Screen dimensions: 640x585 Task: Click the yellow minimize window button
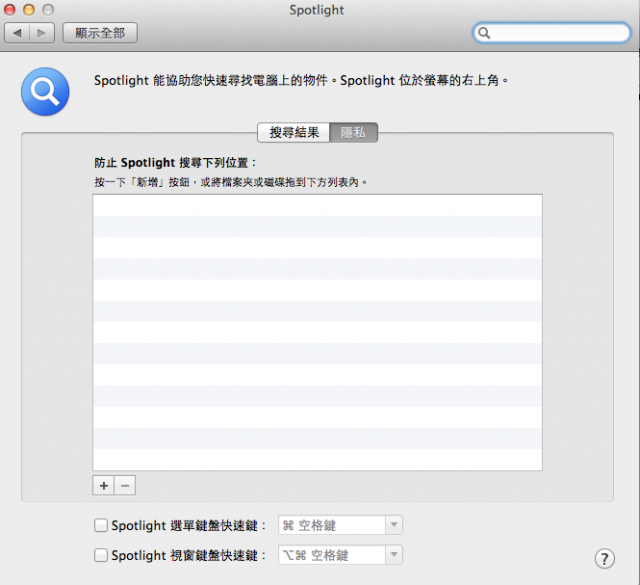(x=29, y=9)
